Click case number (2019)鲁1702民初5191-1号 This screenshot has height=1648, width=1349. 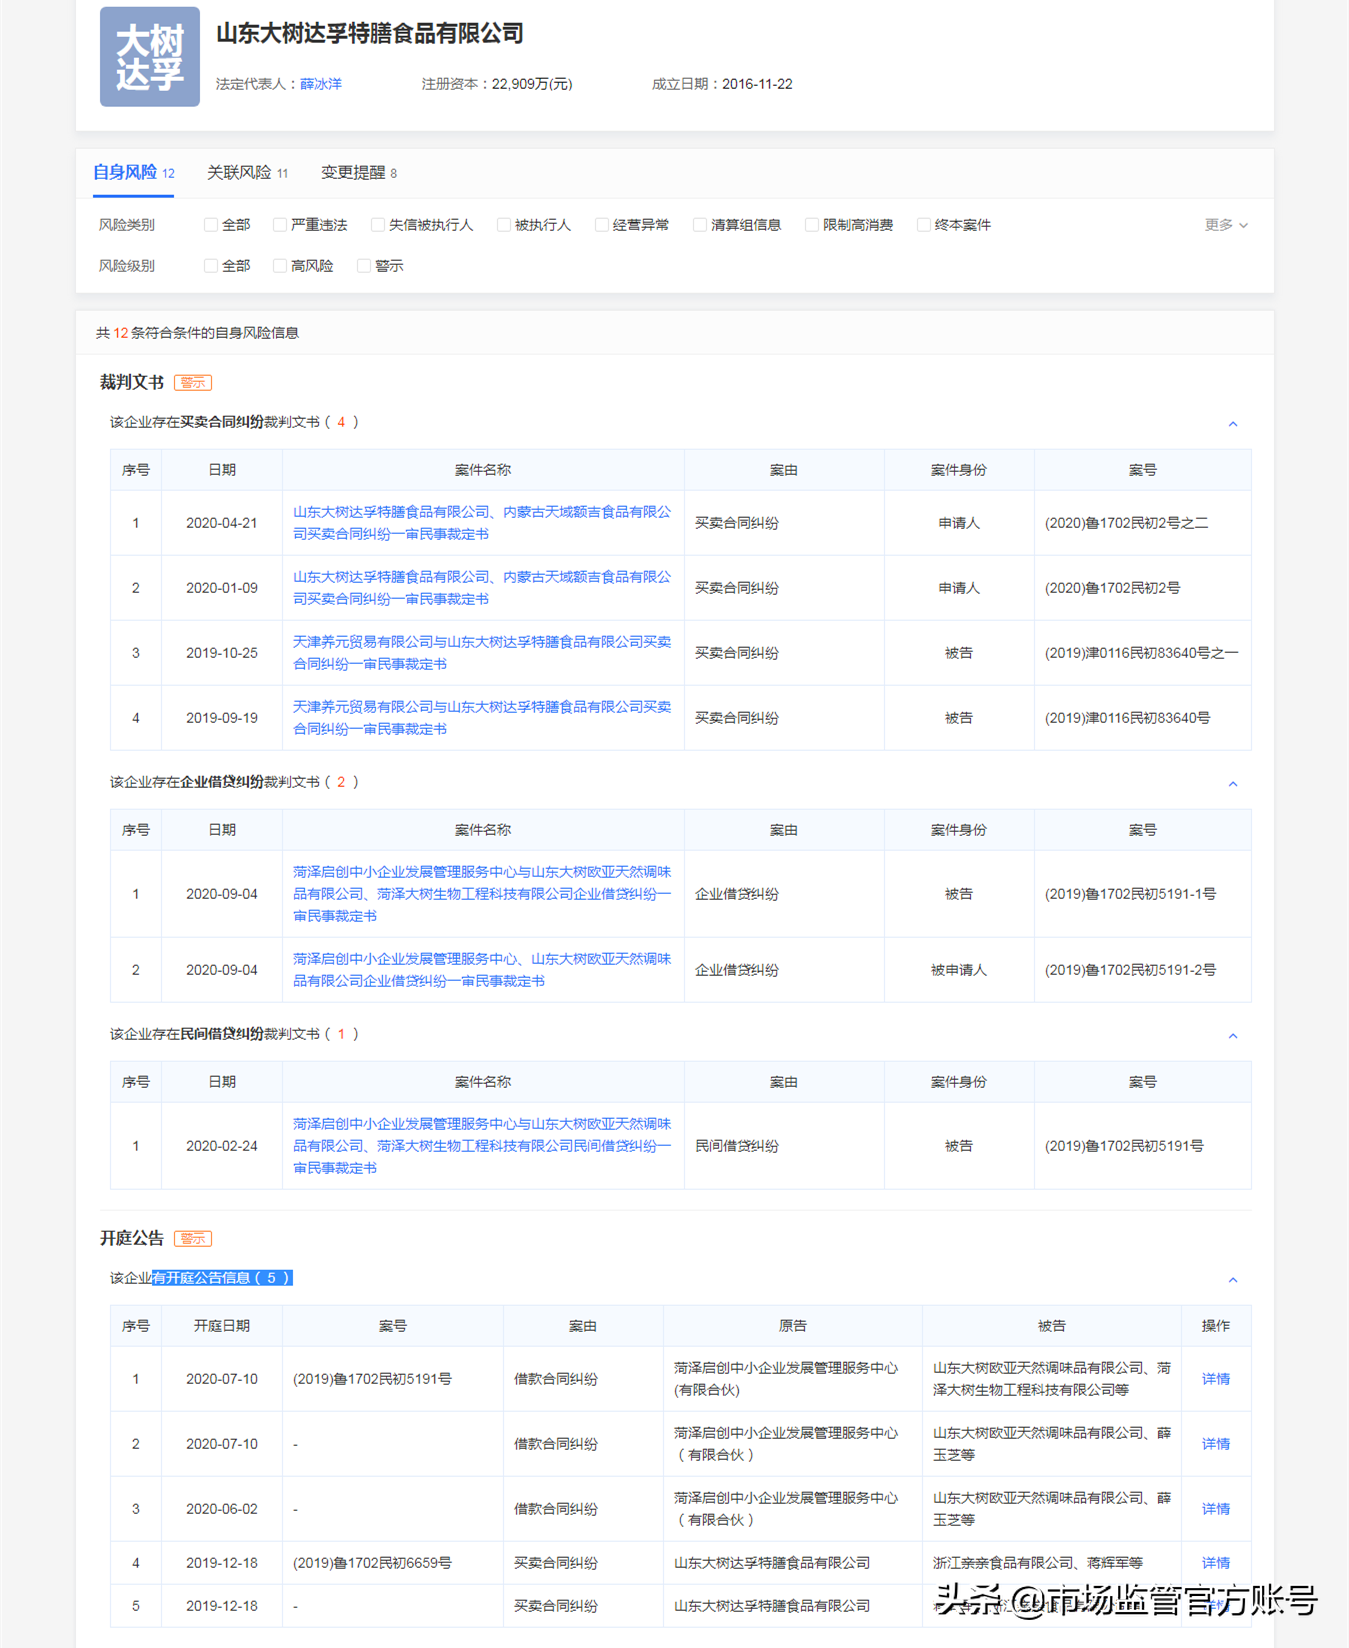(x=1130, y=894)
